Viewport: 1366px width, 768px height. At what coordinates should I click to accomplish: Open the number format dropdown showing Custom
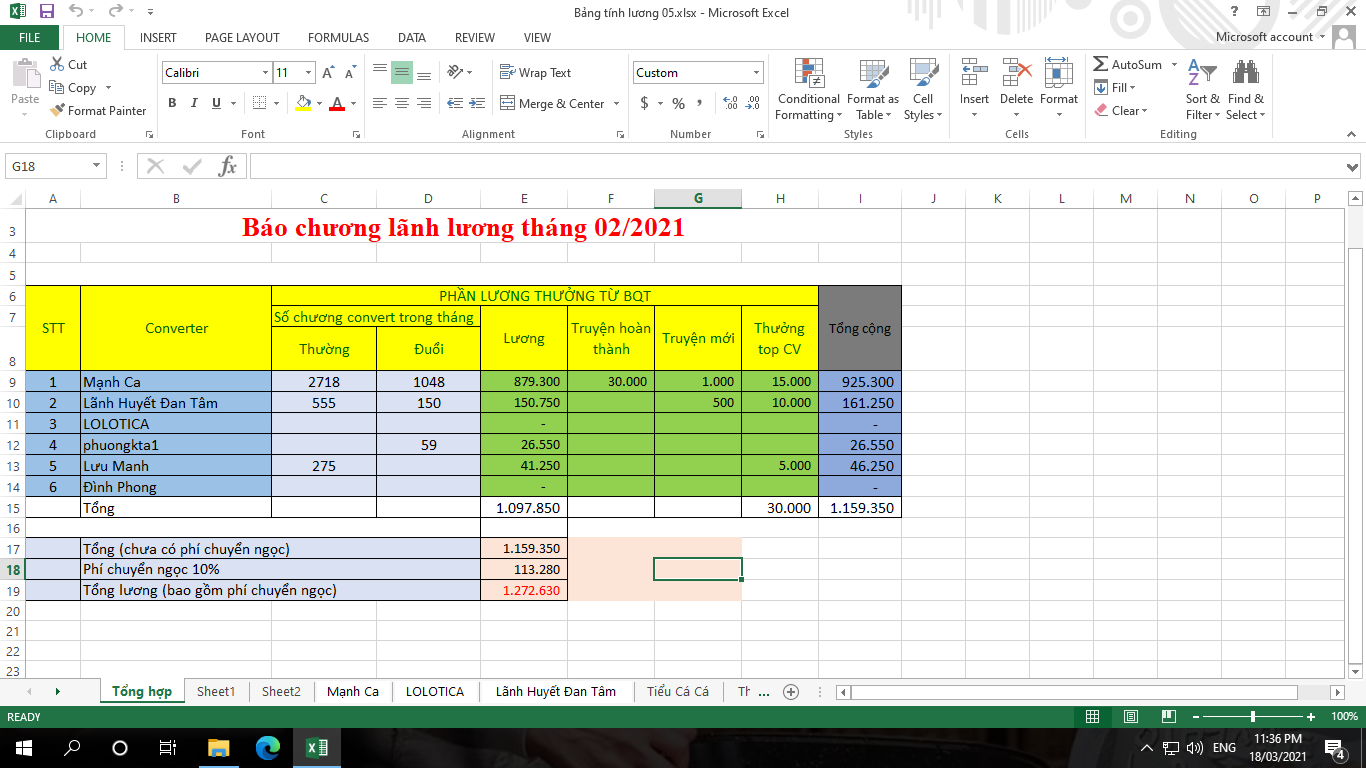[x=756, y=73]
